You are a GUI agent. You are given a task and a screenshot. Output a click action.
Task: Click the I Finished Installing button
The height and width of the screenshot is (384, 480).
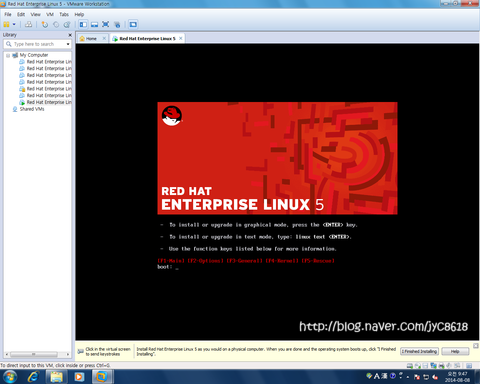[419, 351]
